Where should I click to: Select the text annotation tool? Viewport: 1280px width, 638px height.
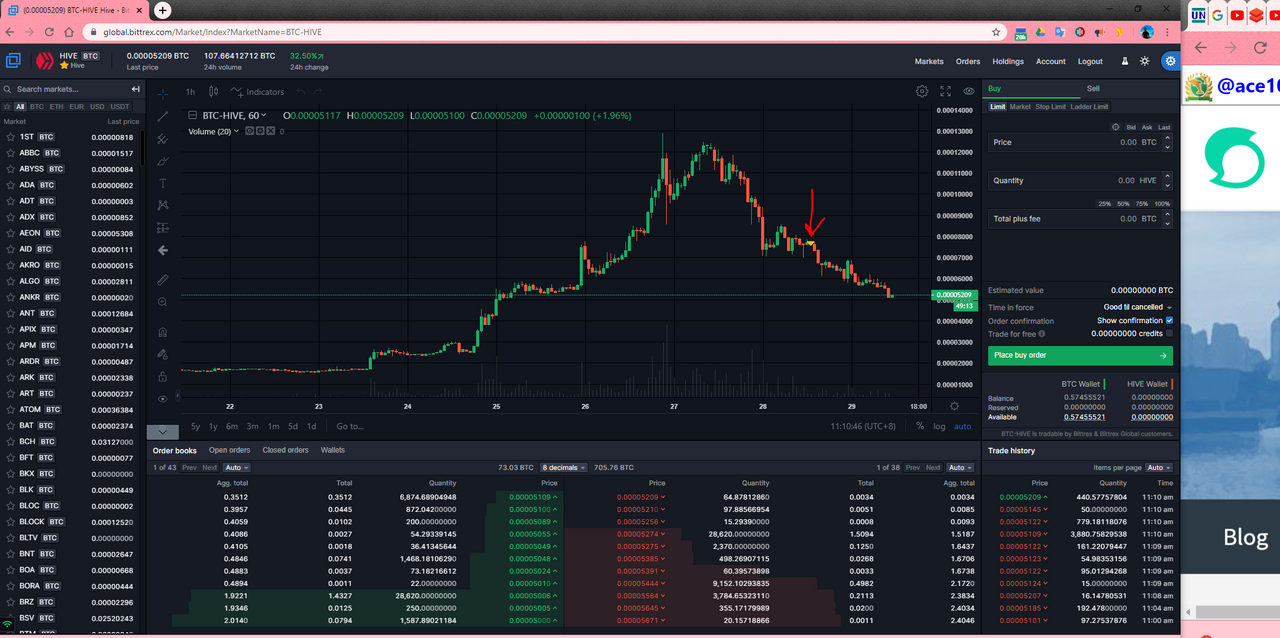(x=162, y=183)
